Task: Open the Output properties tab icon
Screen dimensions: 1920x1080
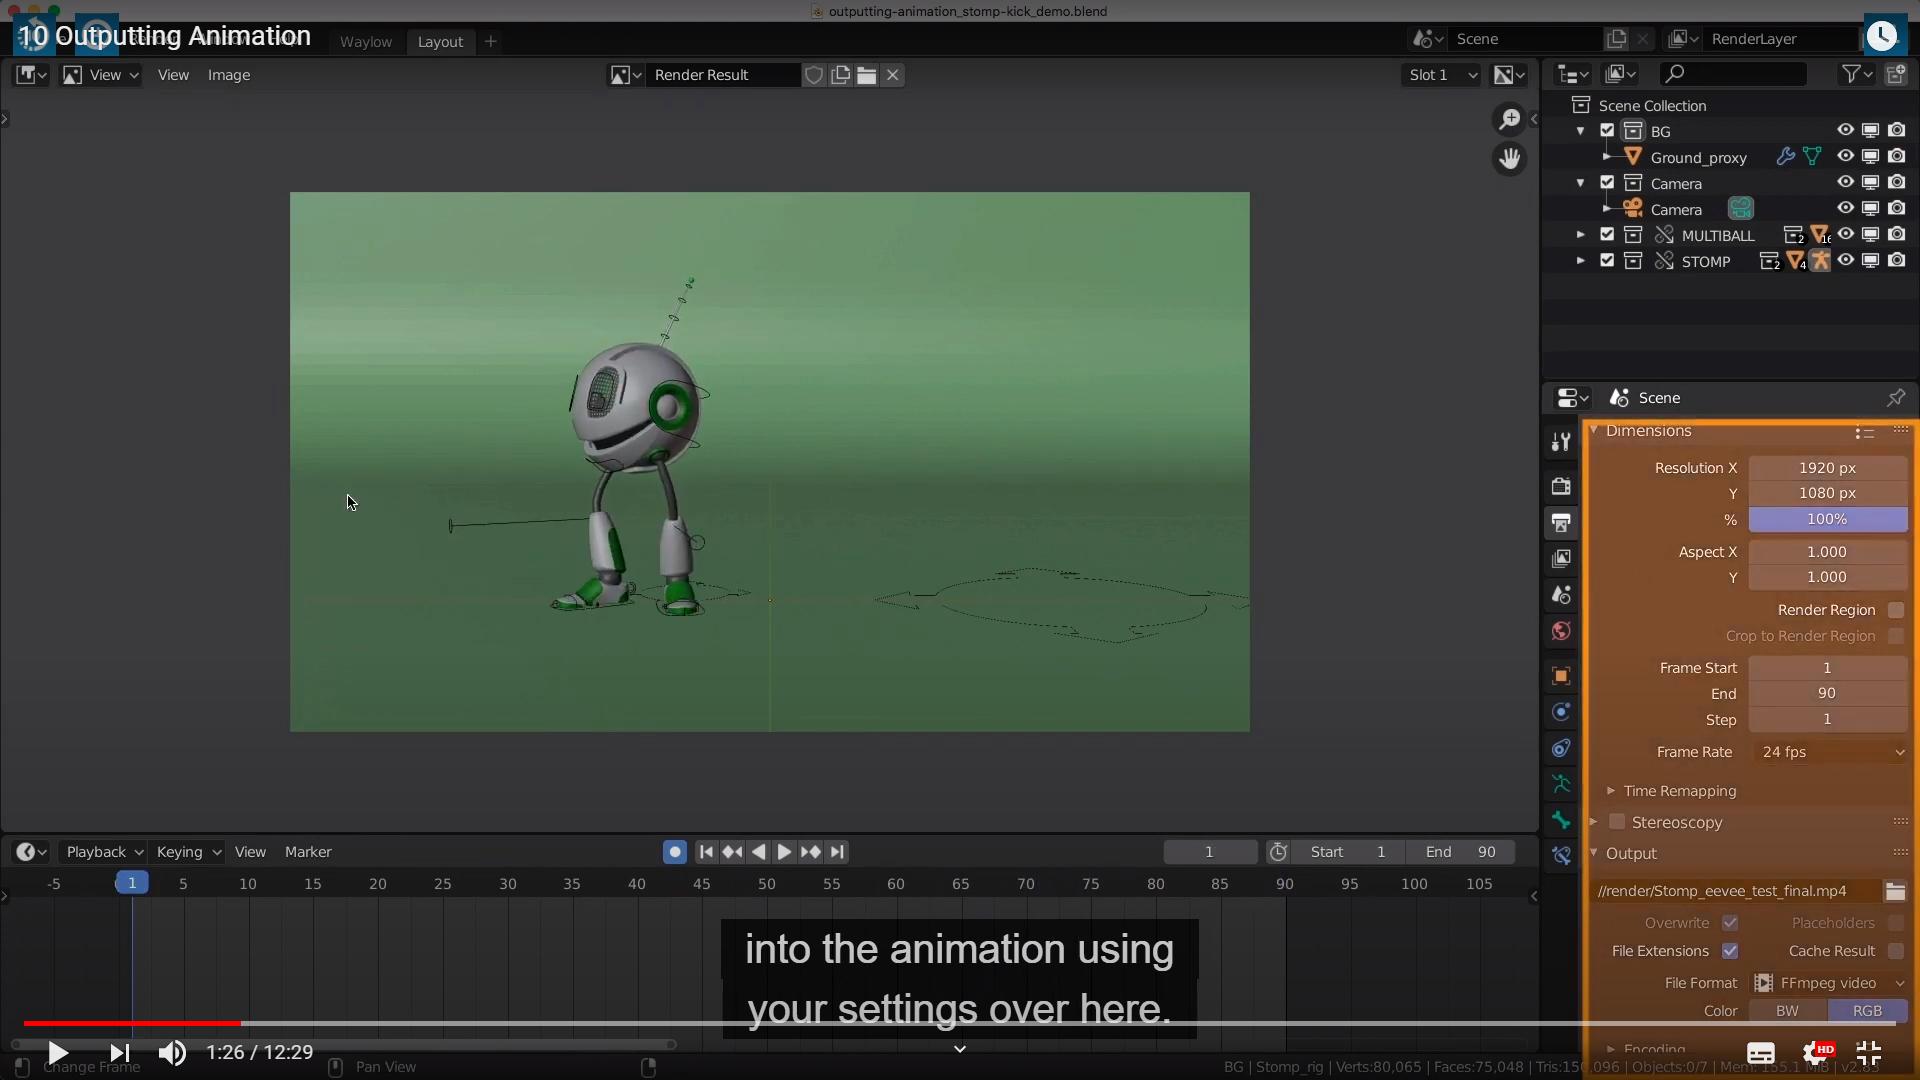Action: (1561, 522)
